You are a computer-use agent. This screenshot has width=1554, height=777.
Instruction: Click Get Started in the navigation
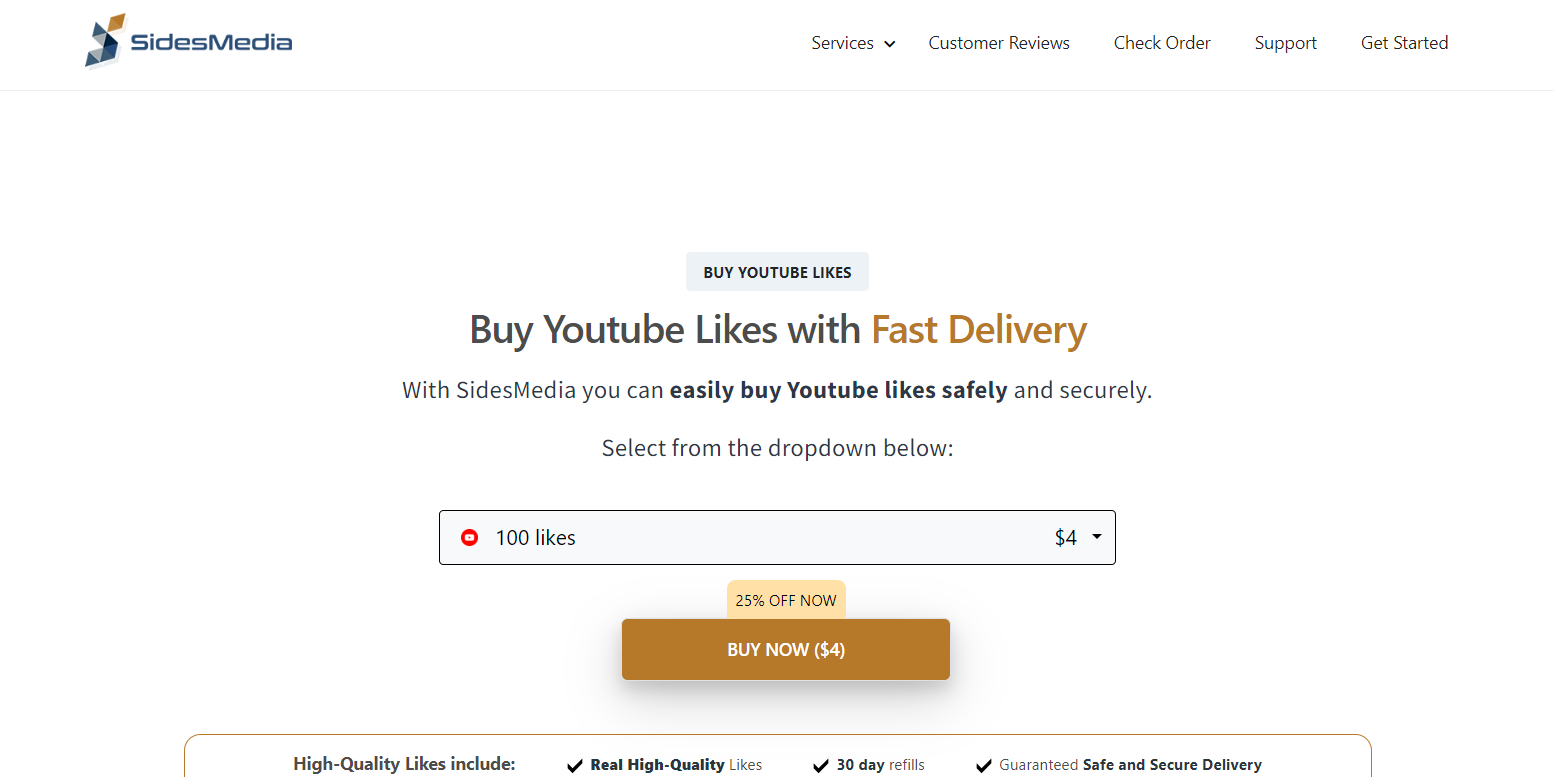point(1404,43)
